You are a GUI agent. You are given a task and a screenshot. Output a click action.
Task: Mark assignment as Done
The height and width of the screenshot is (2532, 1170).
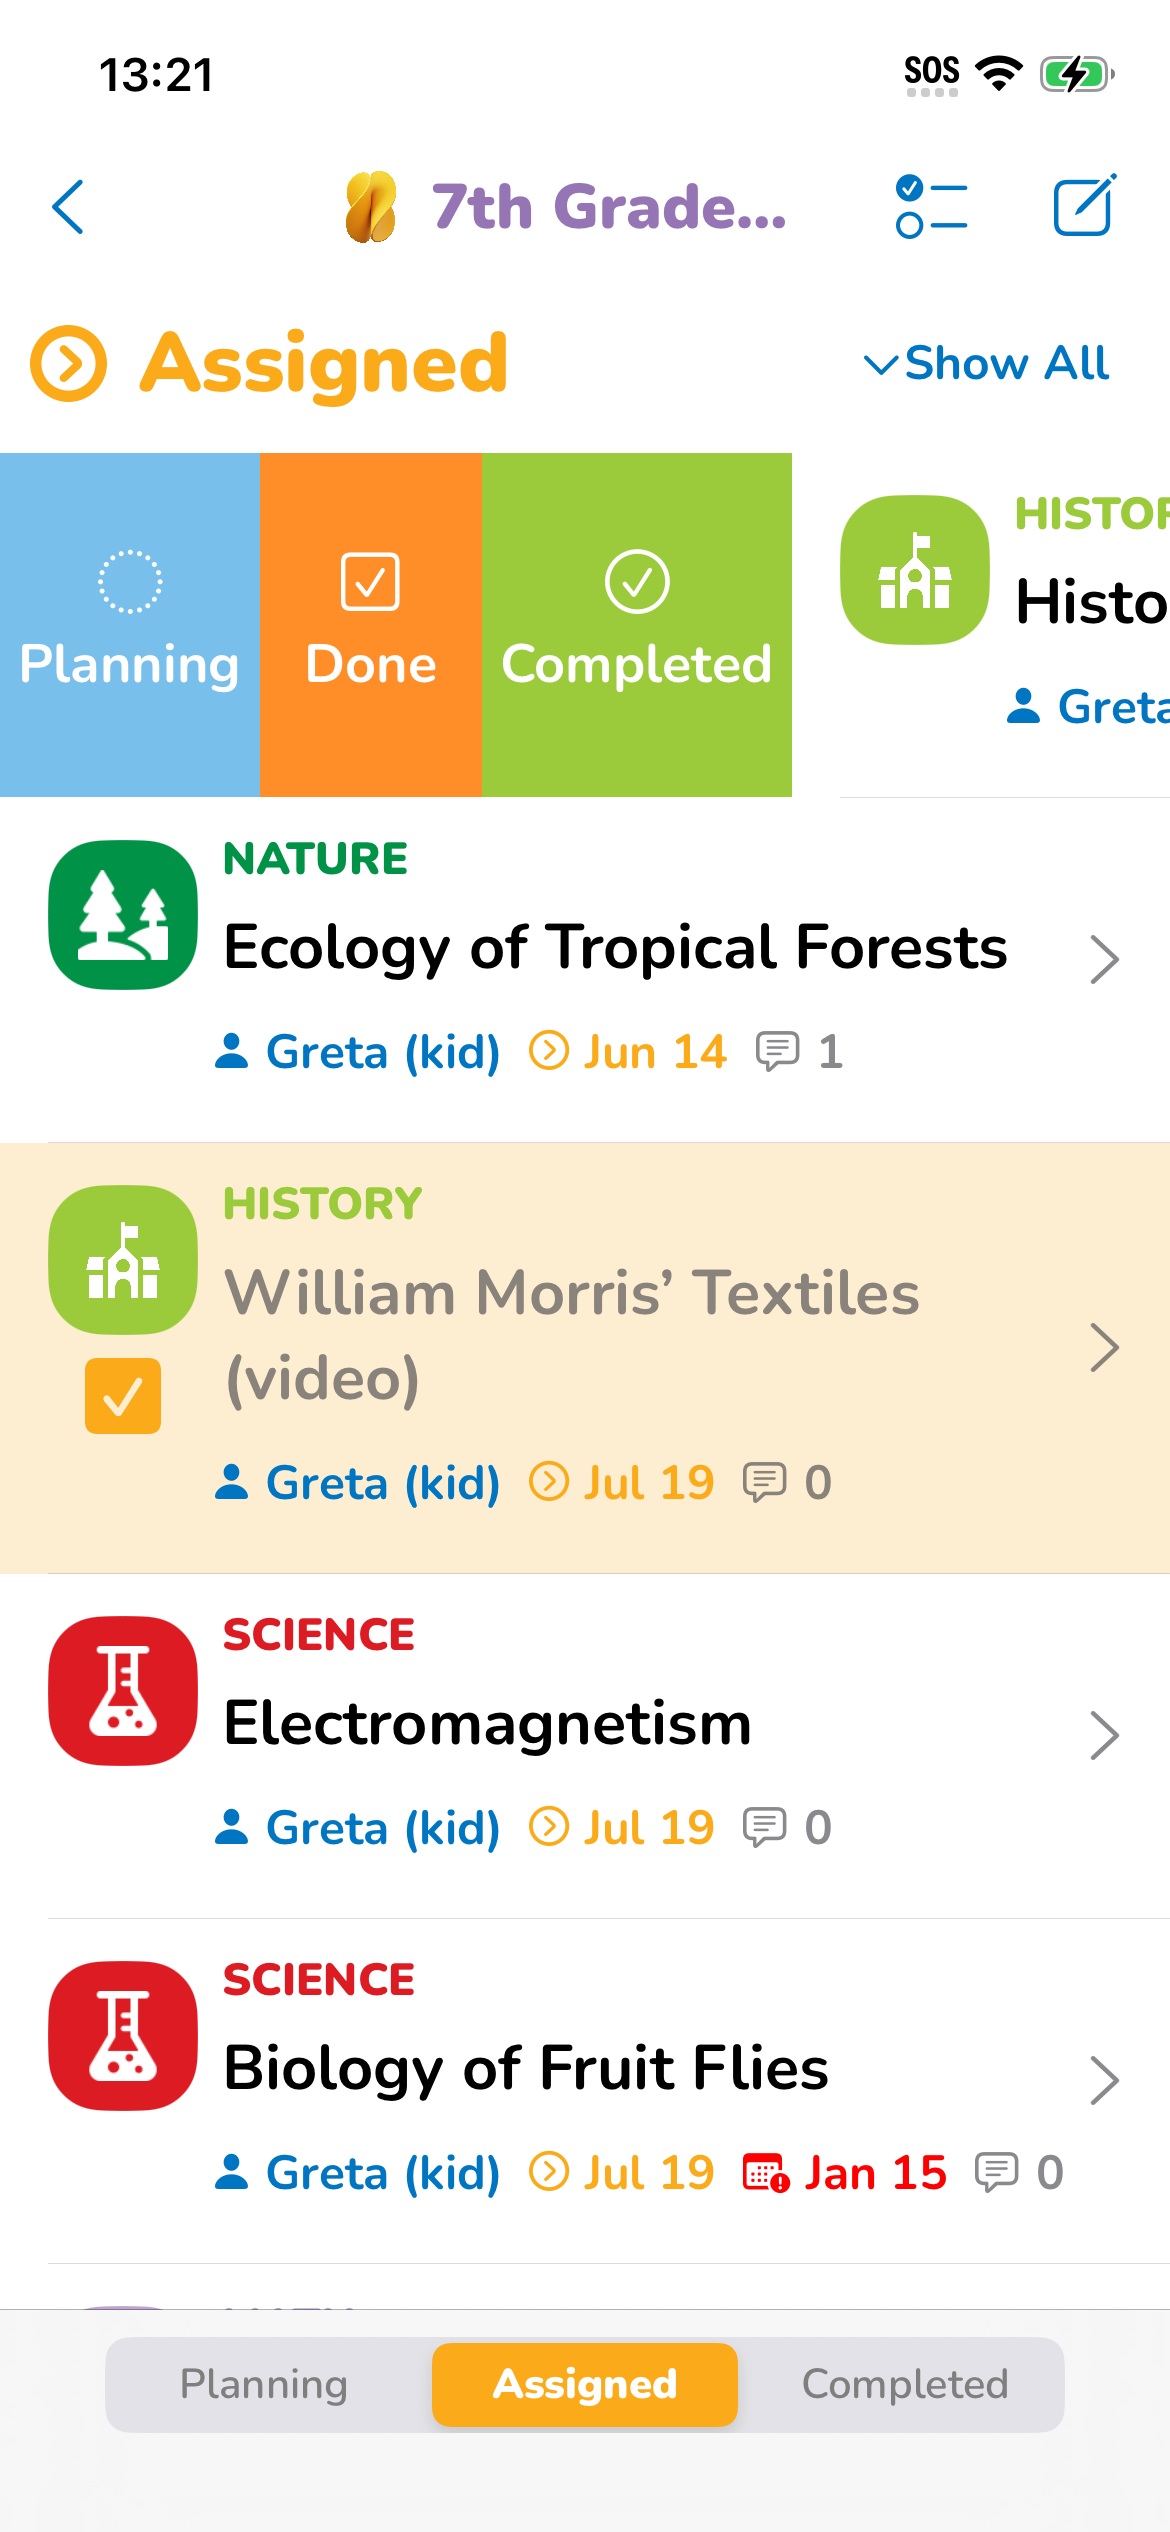(x=370, y=624)
